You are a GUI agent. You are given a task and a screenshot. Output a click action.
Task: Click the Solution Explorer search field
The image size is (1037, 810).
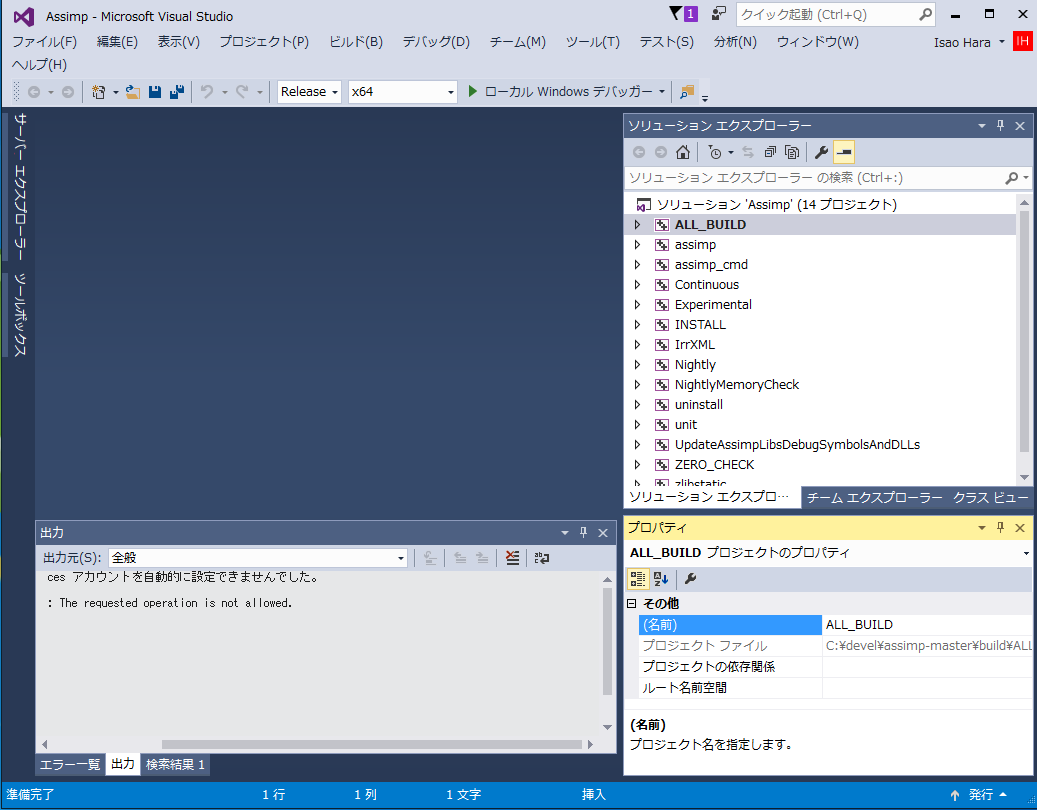[x=815, y=178]
